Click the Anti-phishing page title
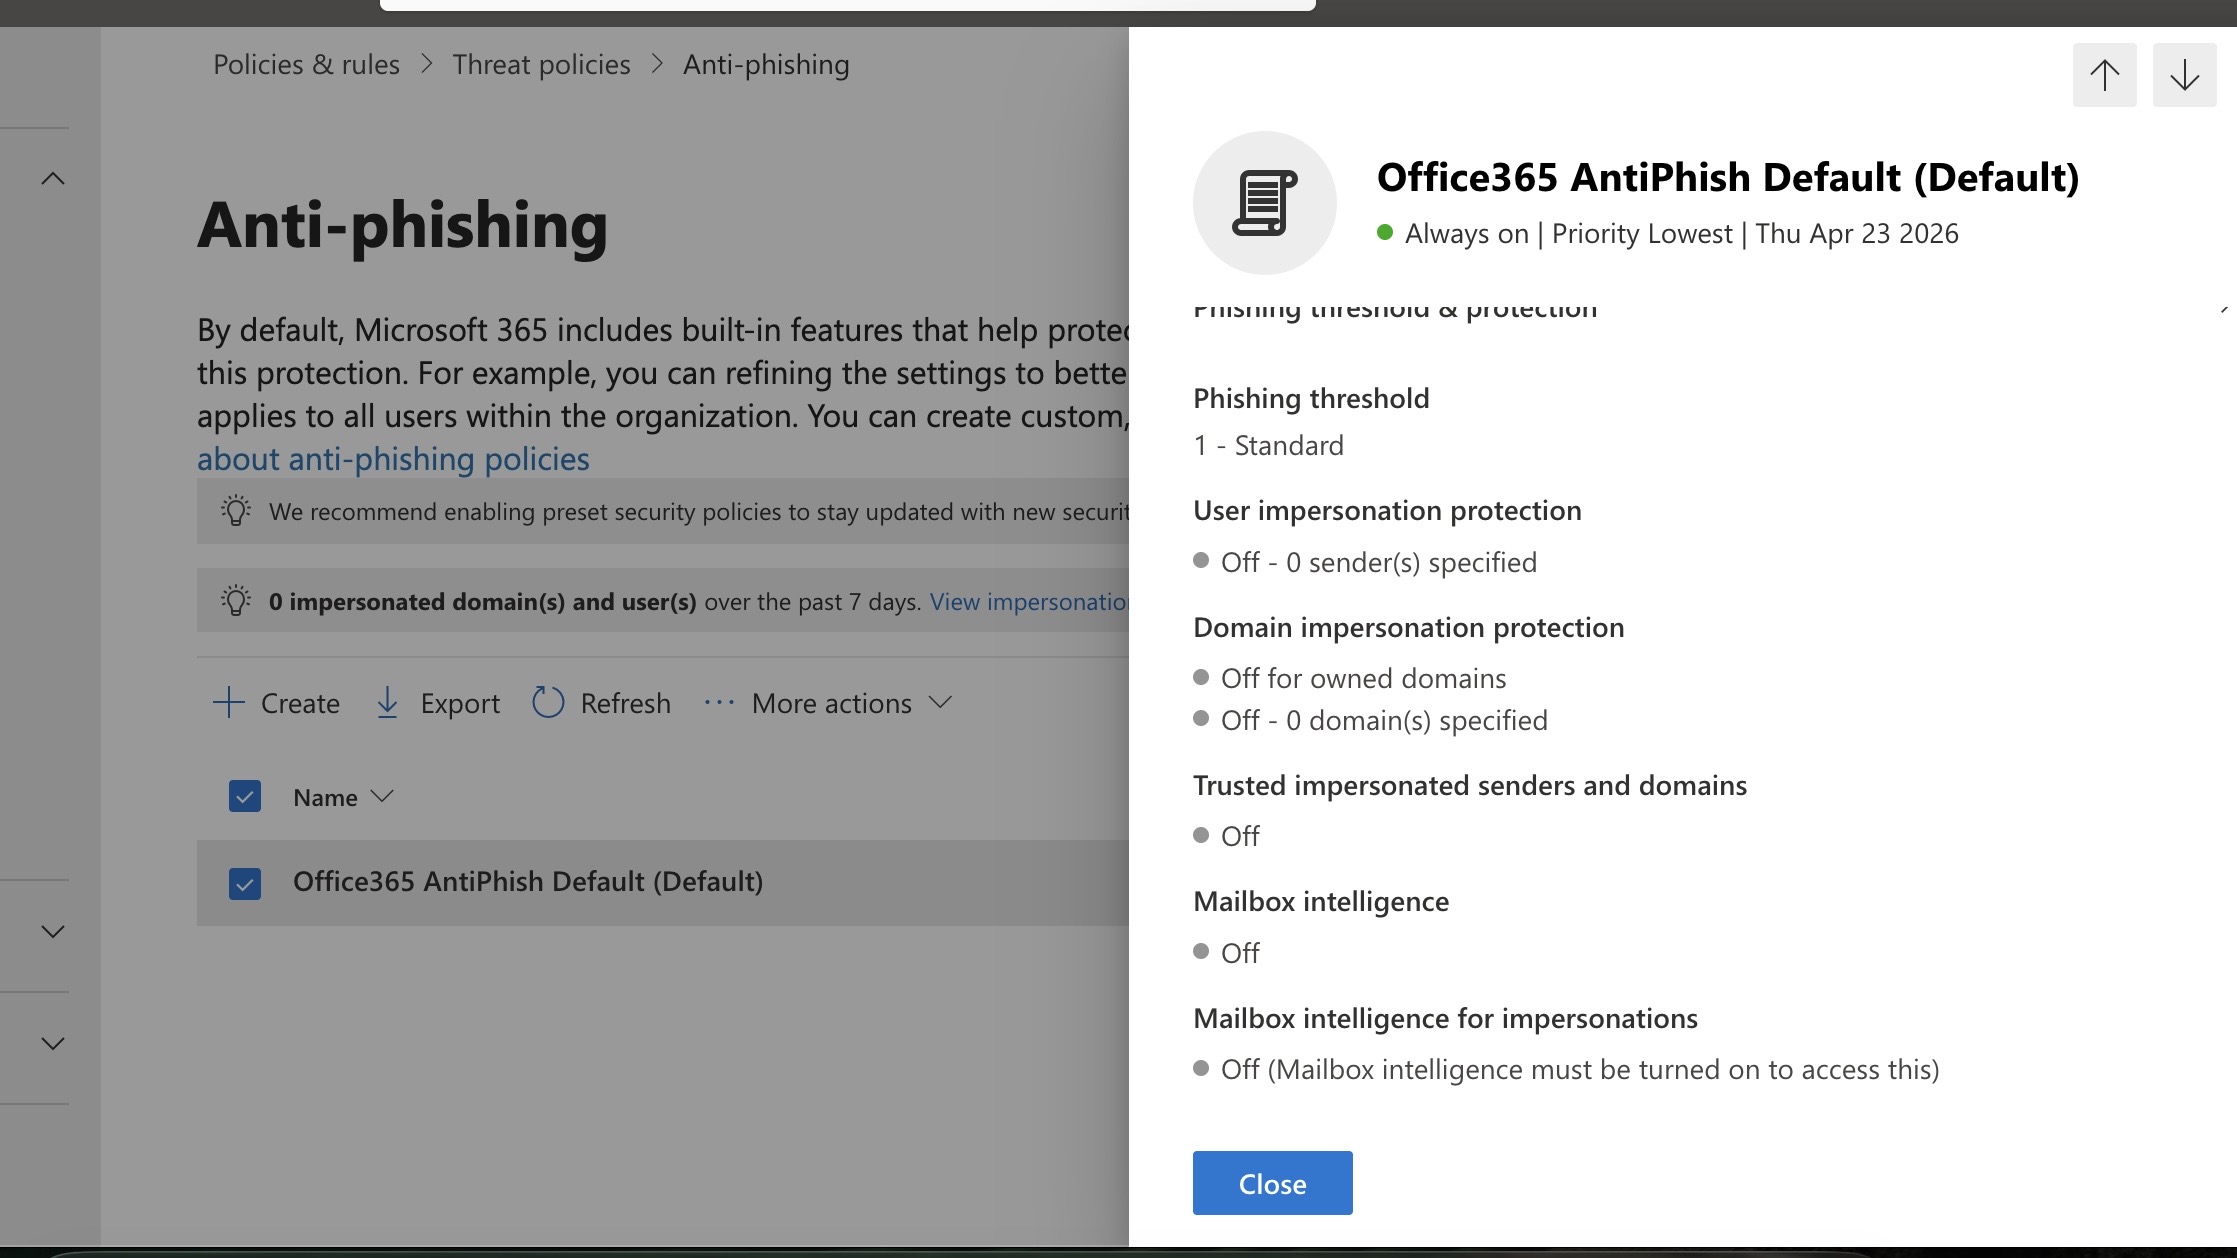 (x=402, y=225)
